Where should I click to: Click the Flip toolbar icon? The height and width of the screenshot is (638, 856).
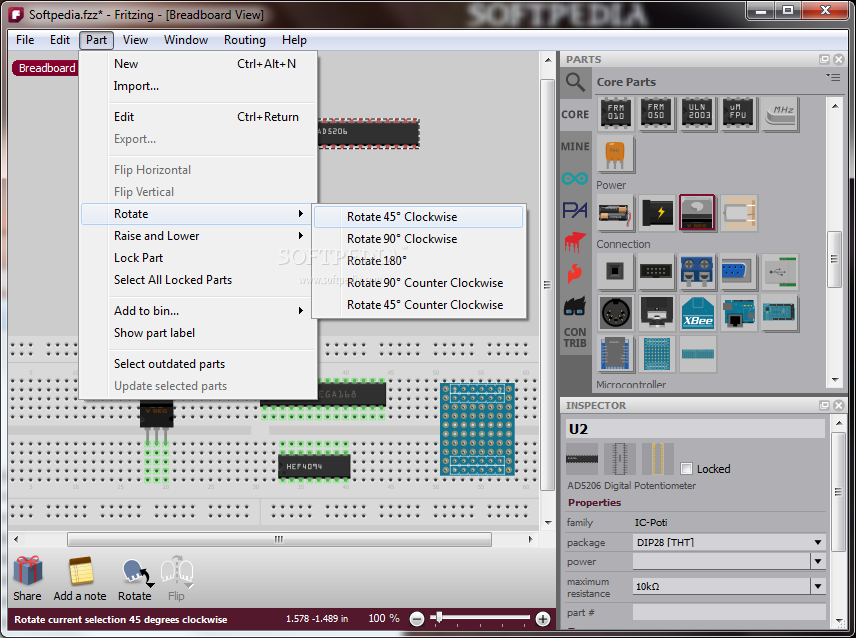[x=177, y=571]
